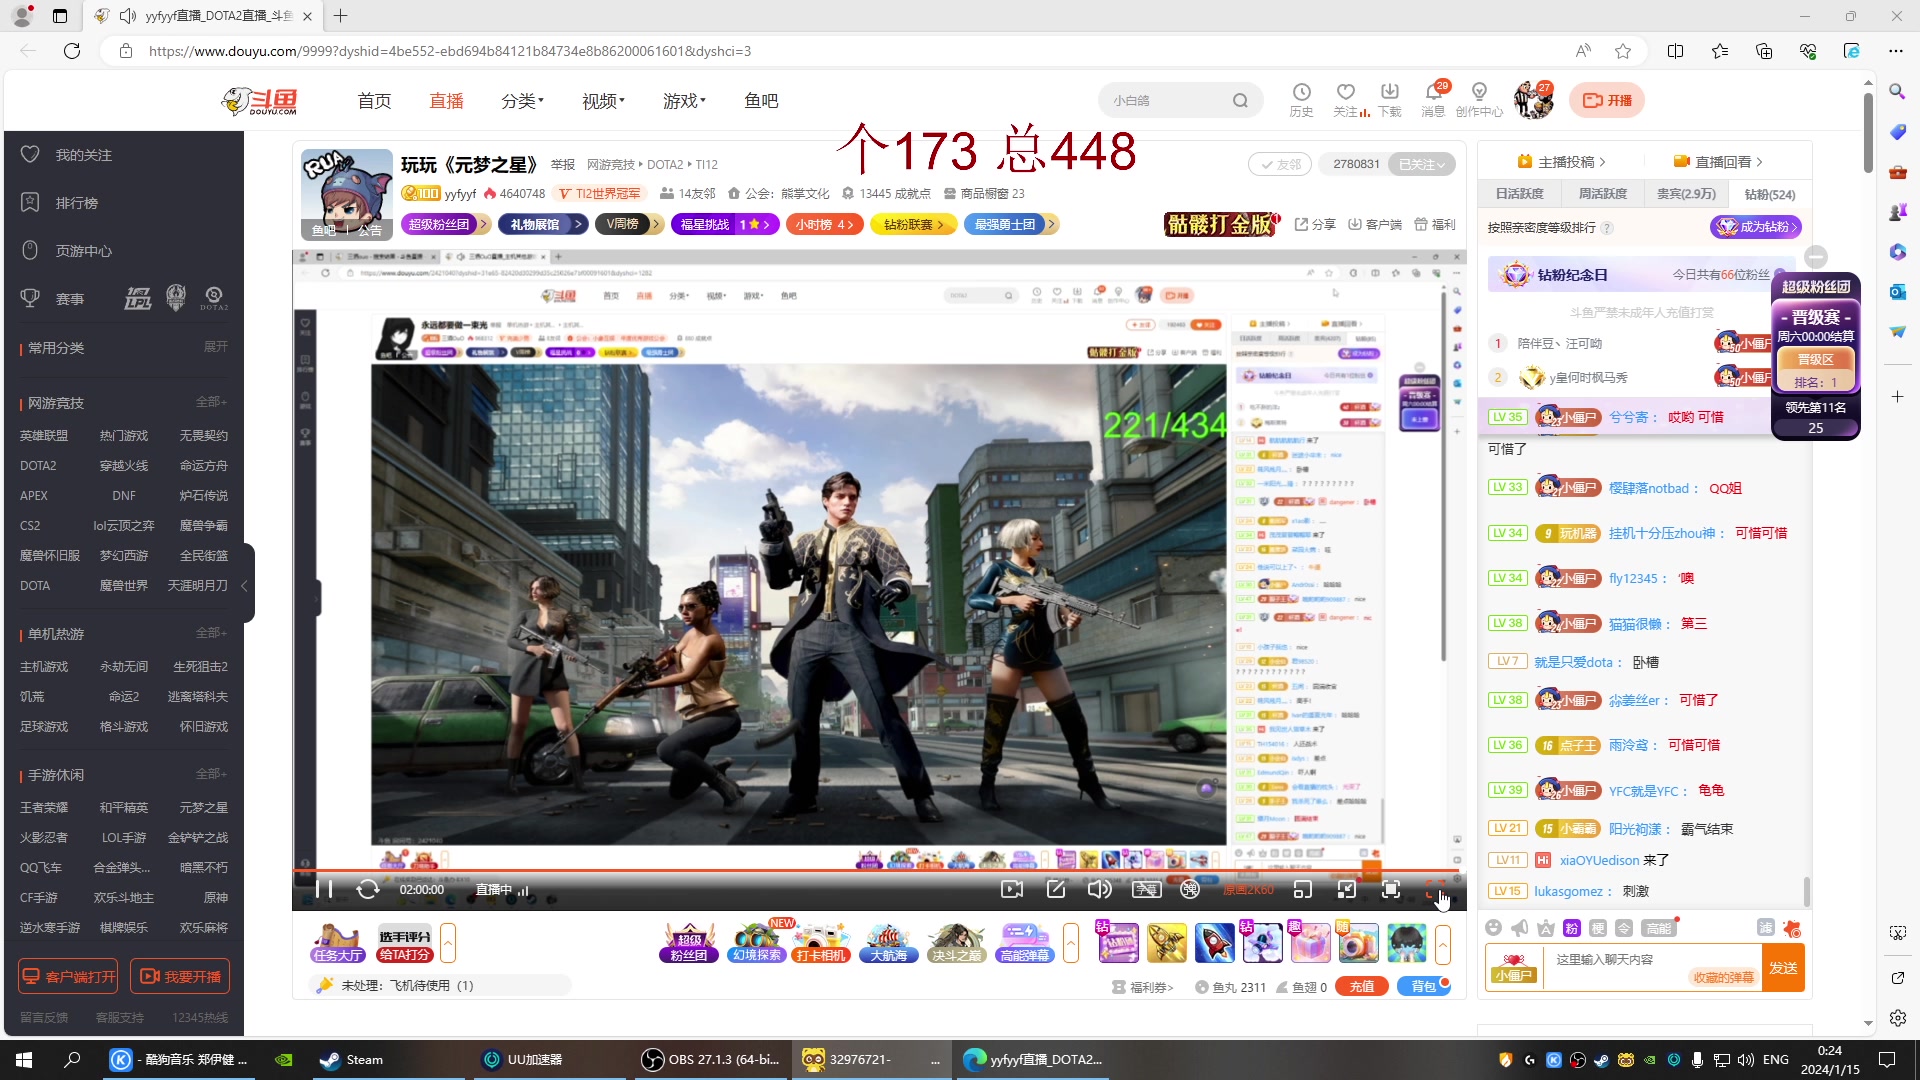1920x1080 pixels.
Task: Click the clip recording icon in player
Action: [1012, 889]
